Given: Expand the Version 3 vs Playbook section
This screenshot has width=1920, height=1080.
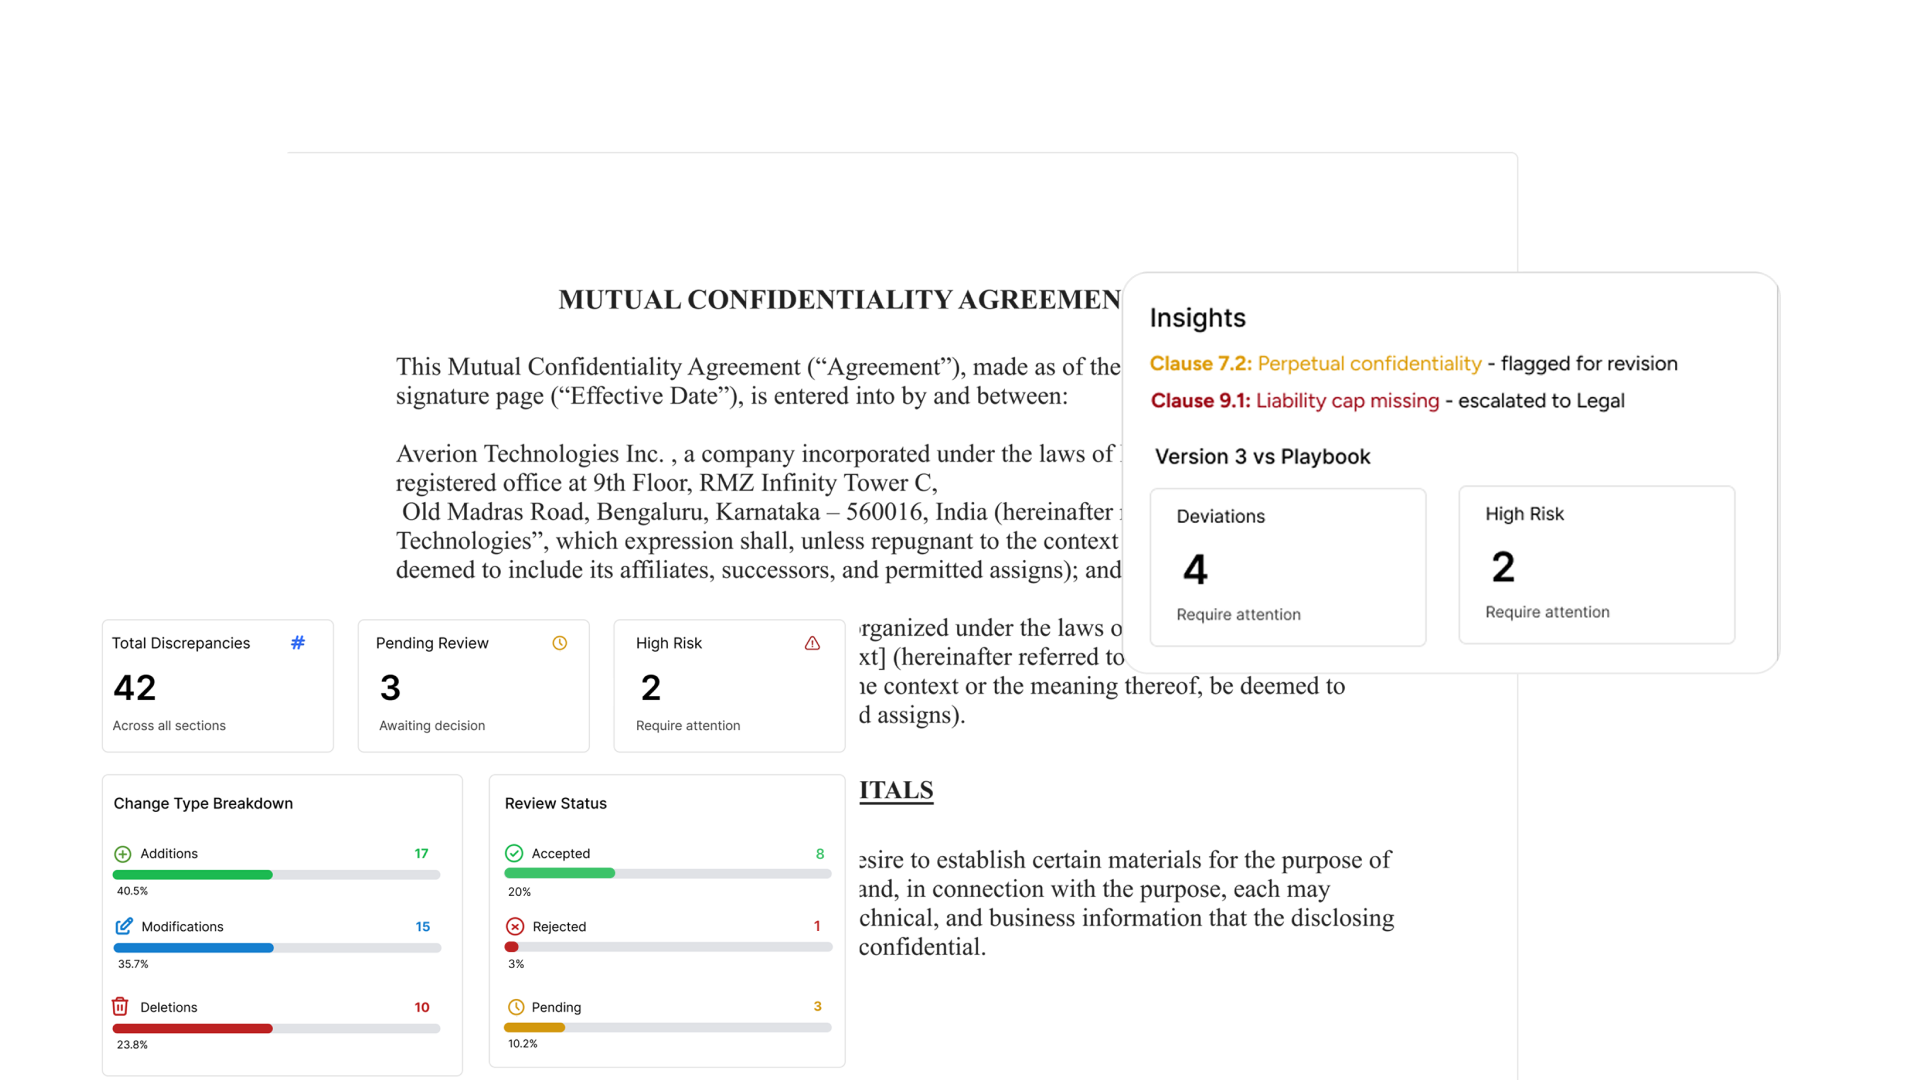Looking at the screenshot, I should [1263, 456].
